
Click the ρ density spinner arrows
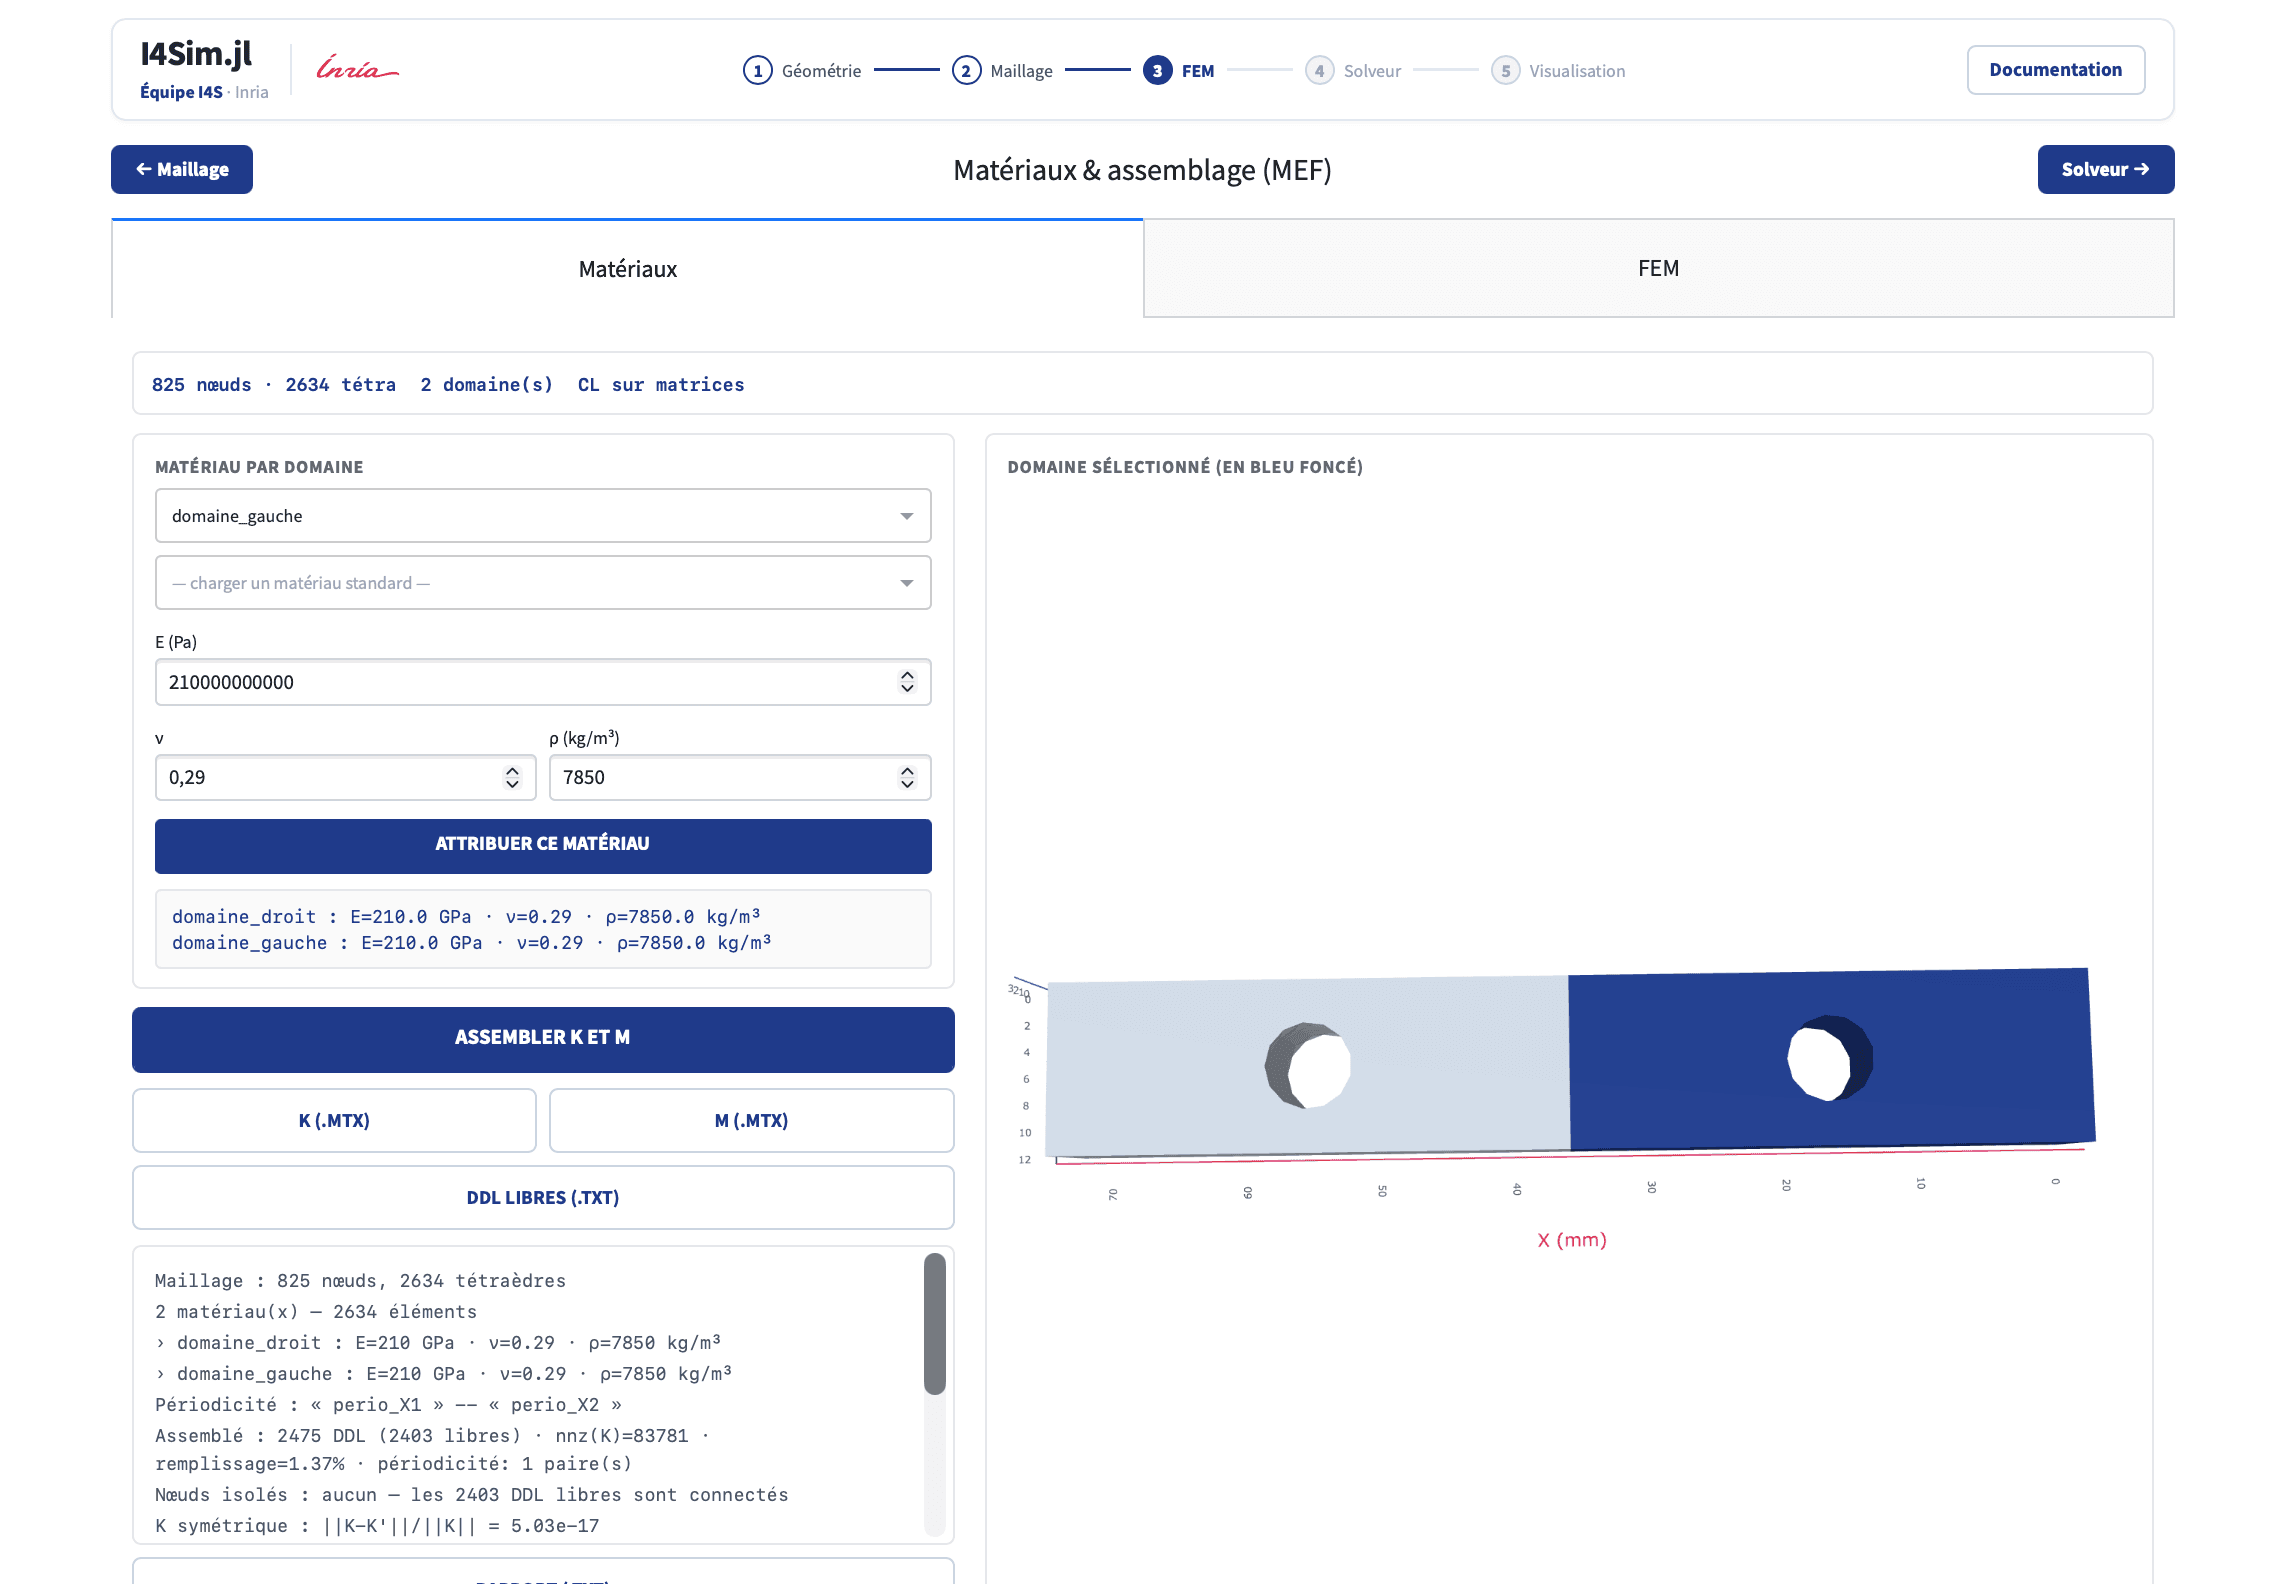(907, 778)
